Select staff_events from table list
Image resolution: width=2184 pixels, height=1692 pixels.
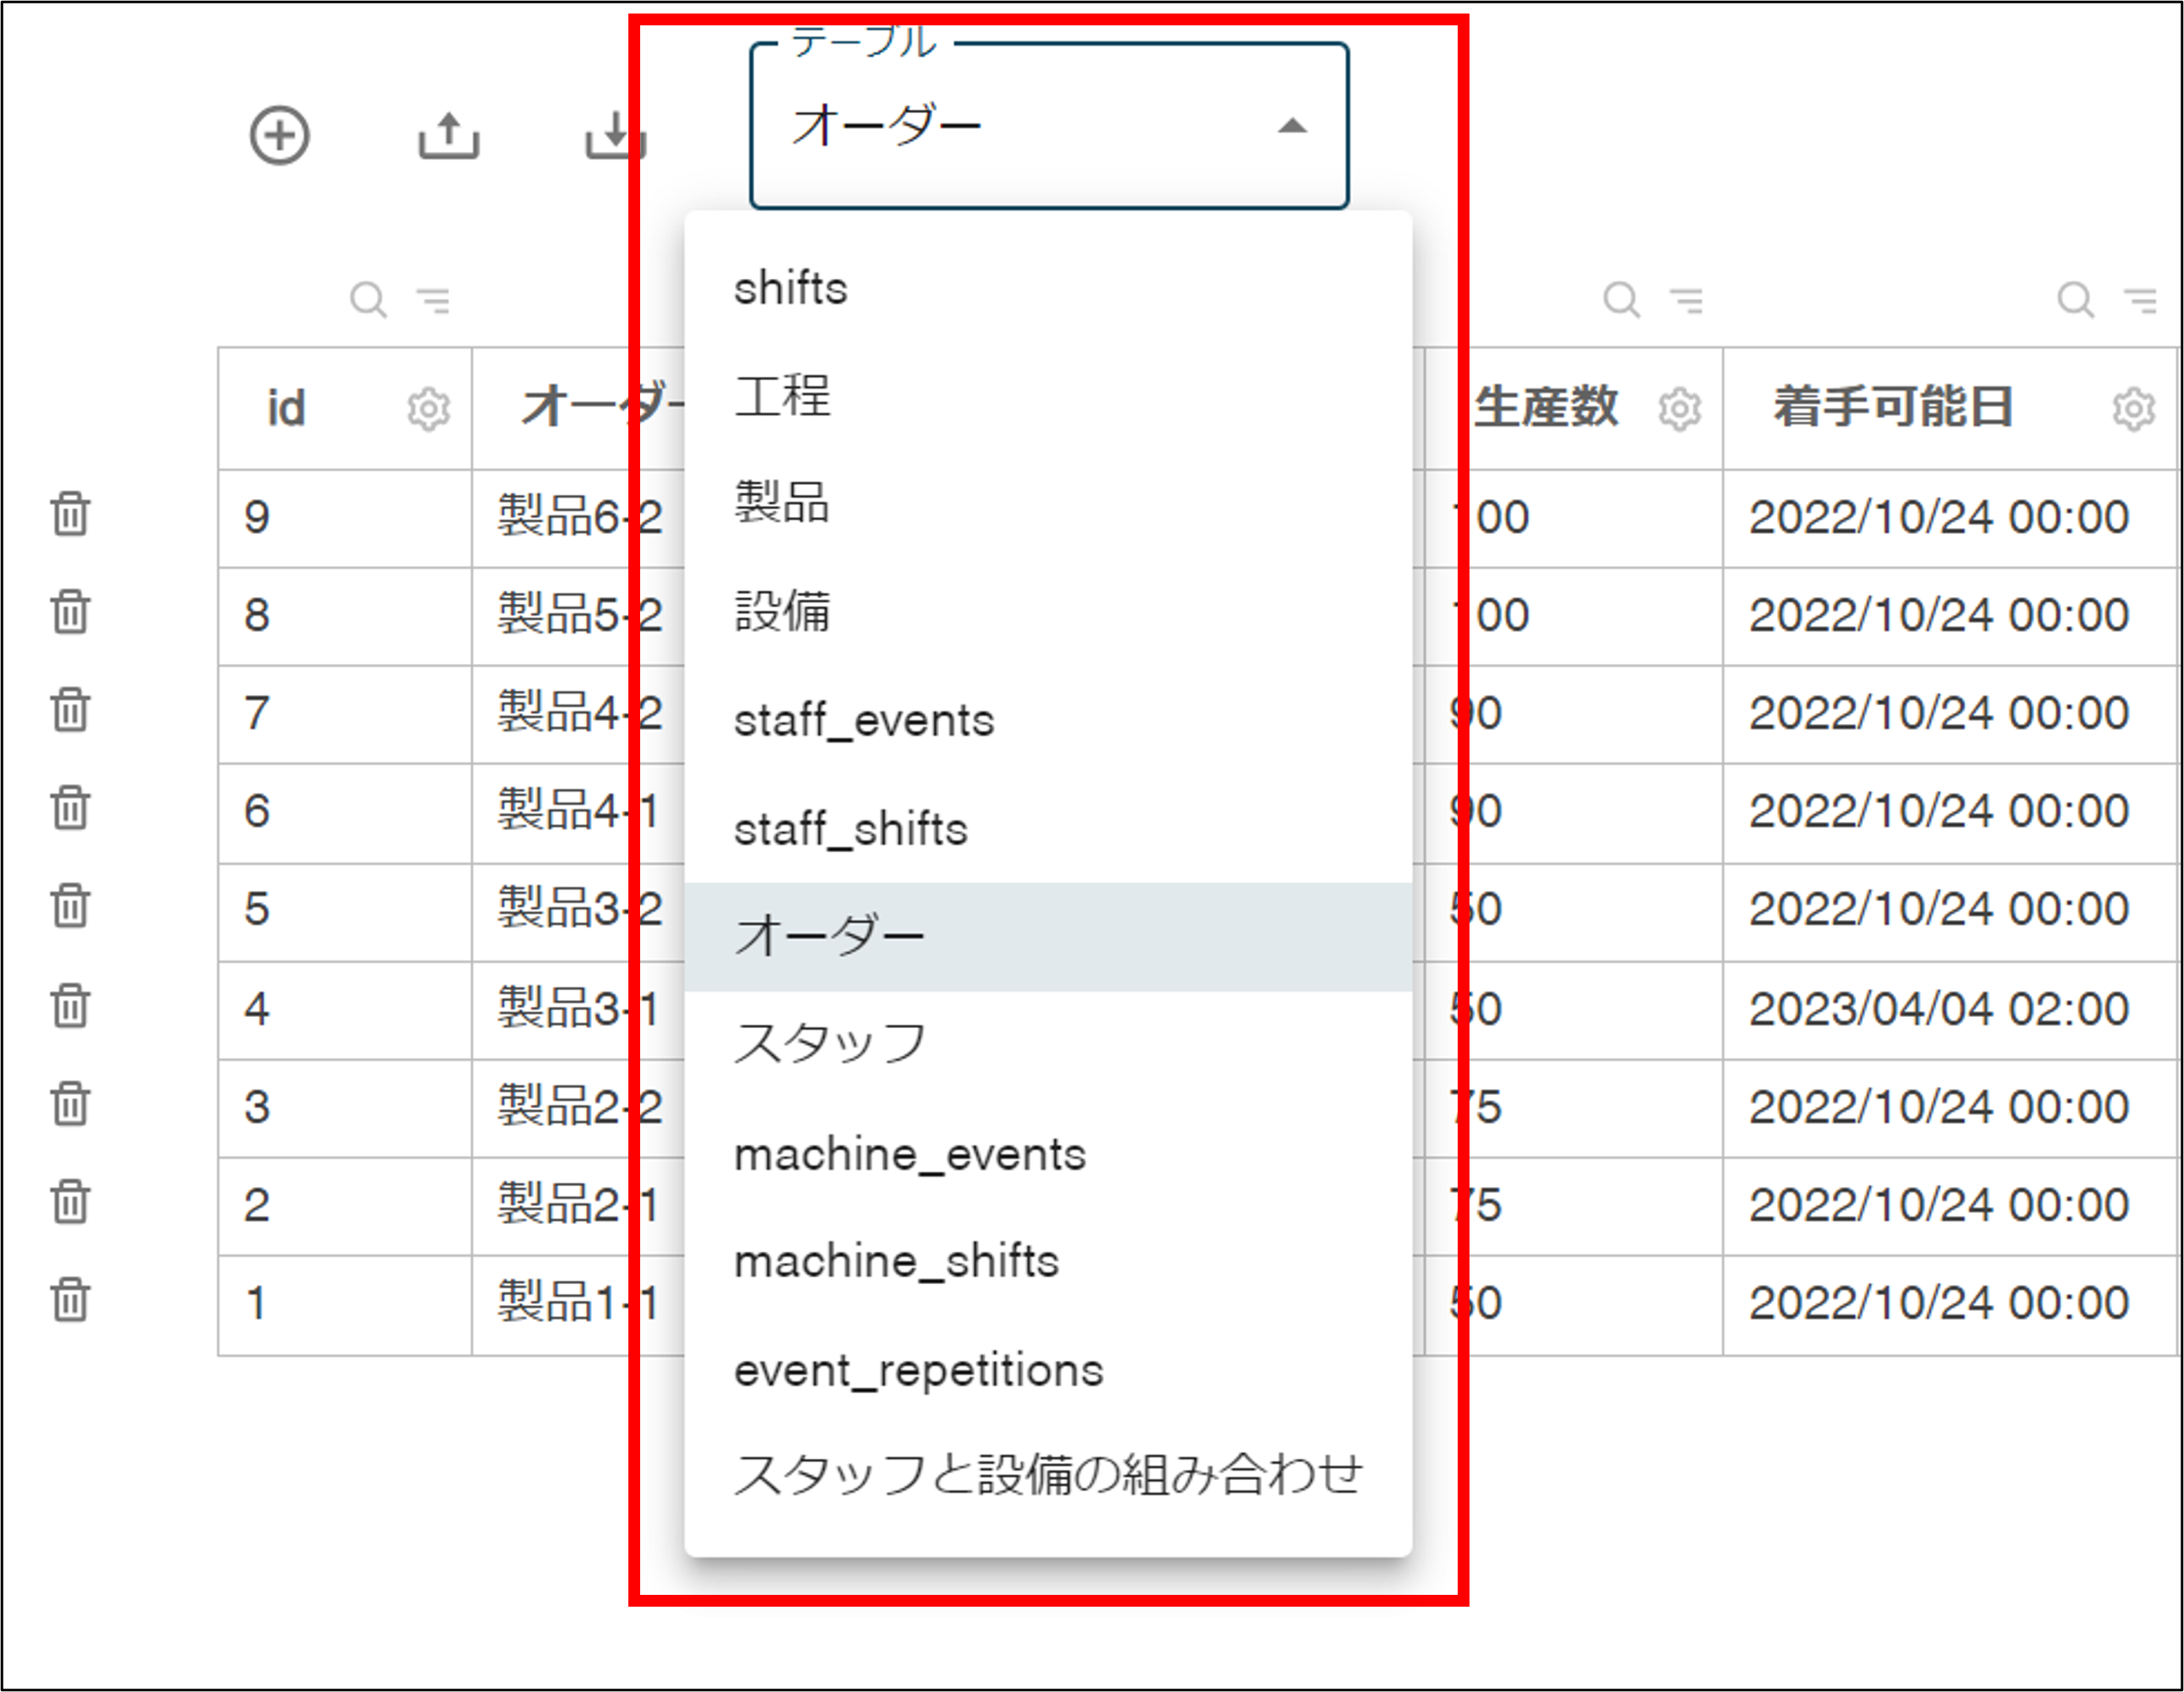[x=1048, y=720]
